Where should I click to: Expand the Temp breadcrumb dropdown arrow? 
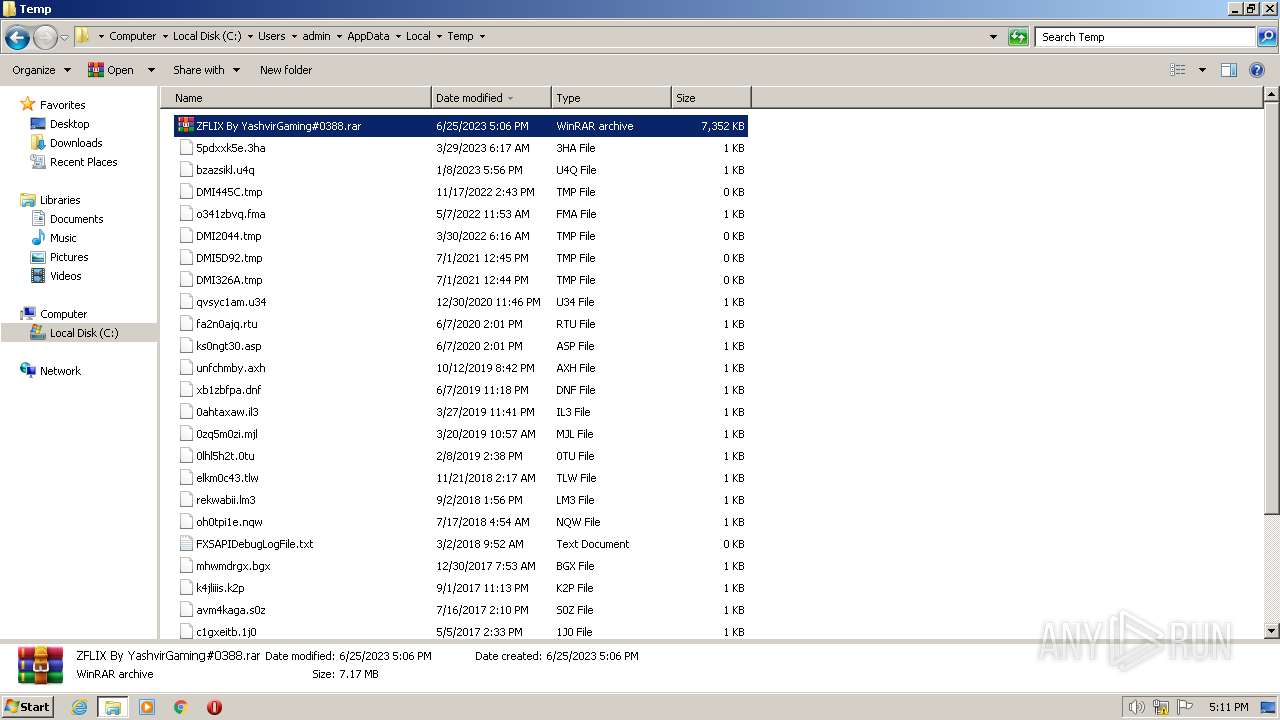point(482,37)
